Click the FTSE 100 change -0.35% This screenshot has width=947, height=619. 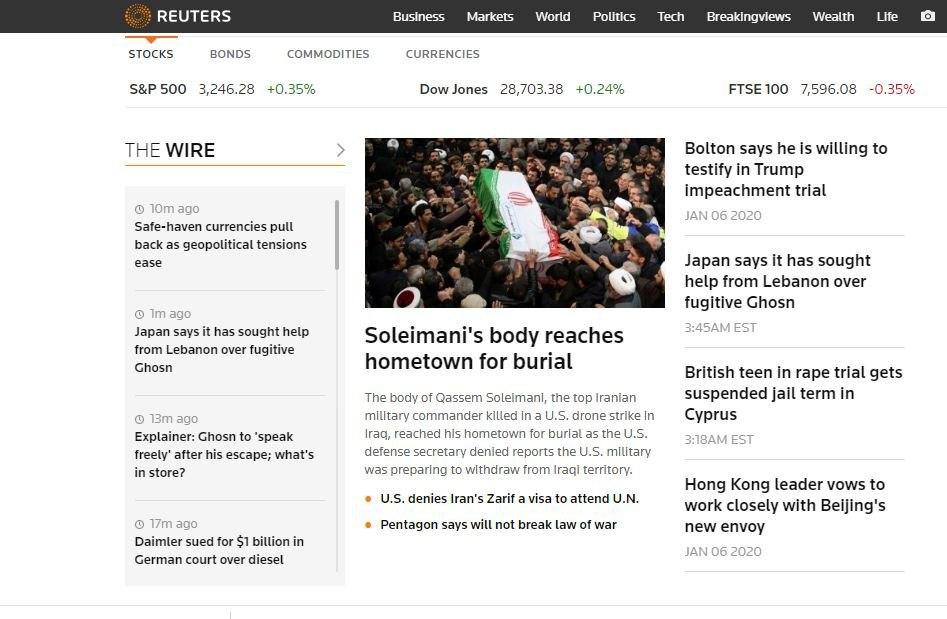(x=892, y=89)
